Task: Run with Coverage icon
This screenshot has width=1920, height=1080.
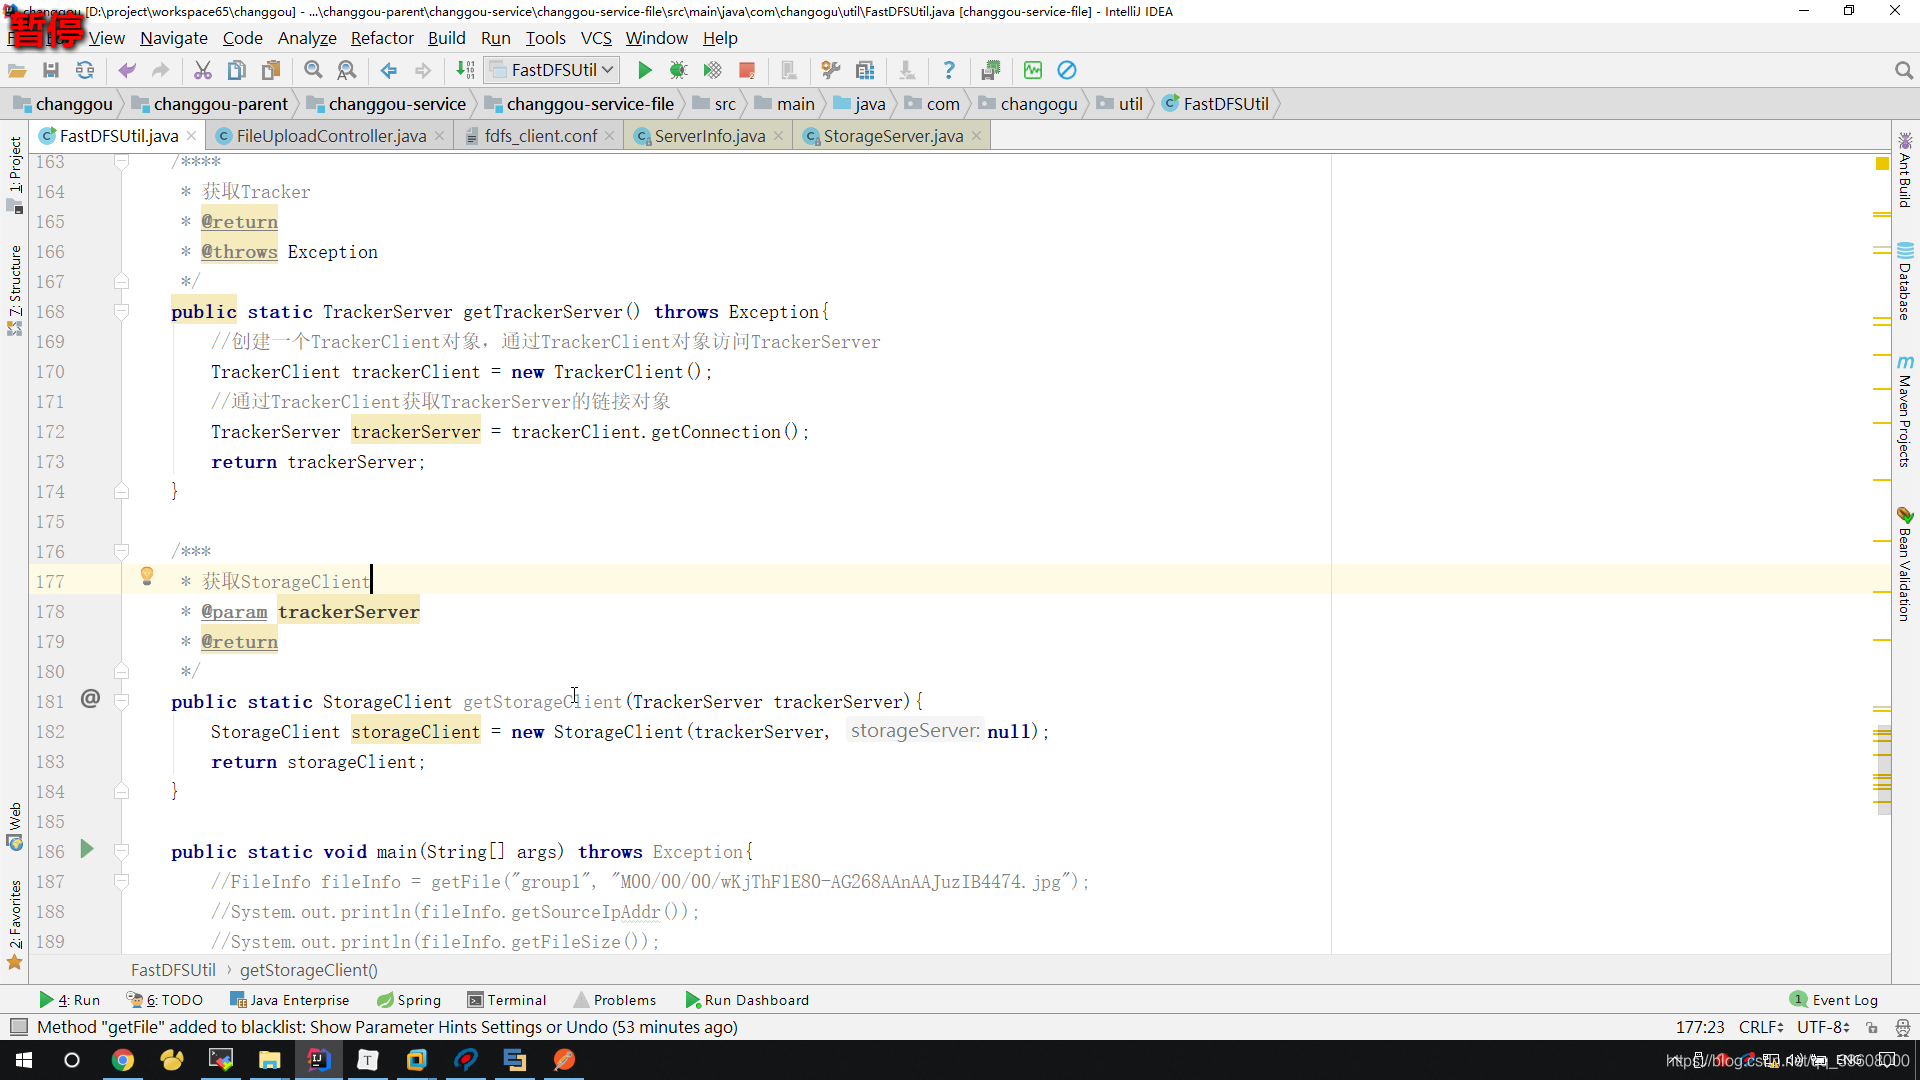Action: [x=713, y=70]
